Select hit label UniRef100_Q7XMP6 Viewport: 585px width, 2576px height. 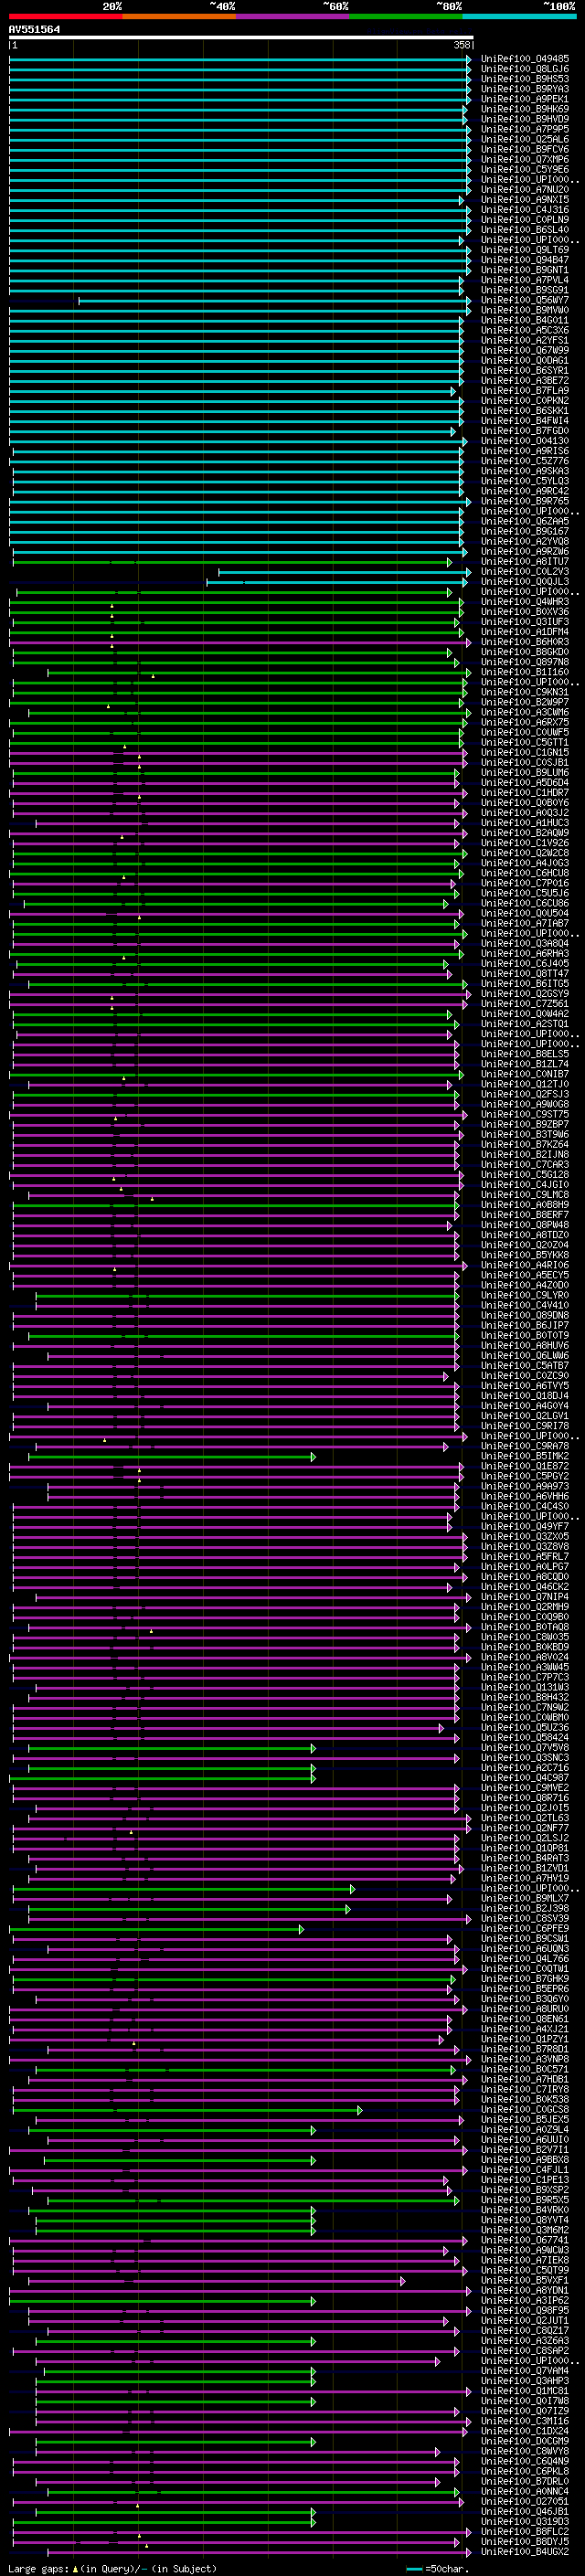pyautogui.click(x=525, y=159)
